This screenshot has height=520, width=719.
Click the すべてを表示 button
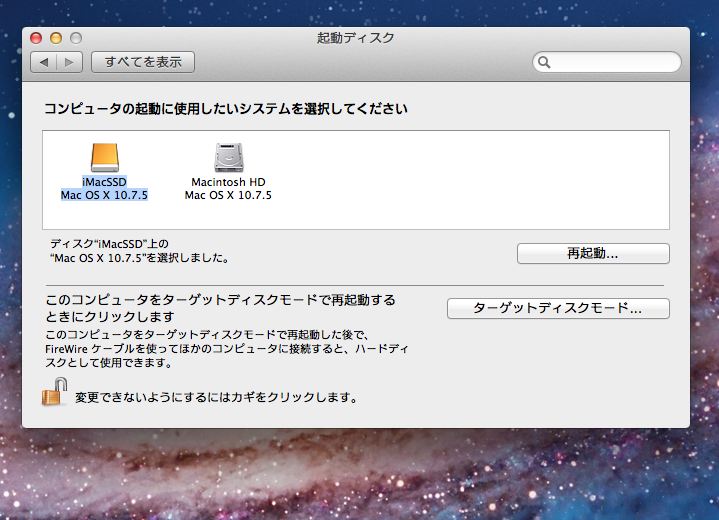(x=143, y=62)
